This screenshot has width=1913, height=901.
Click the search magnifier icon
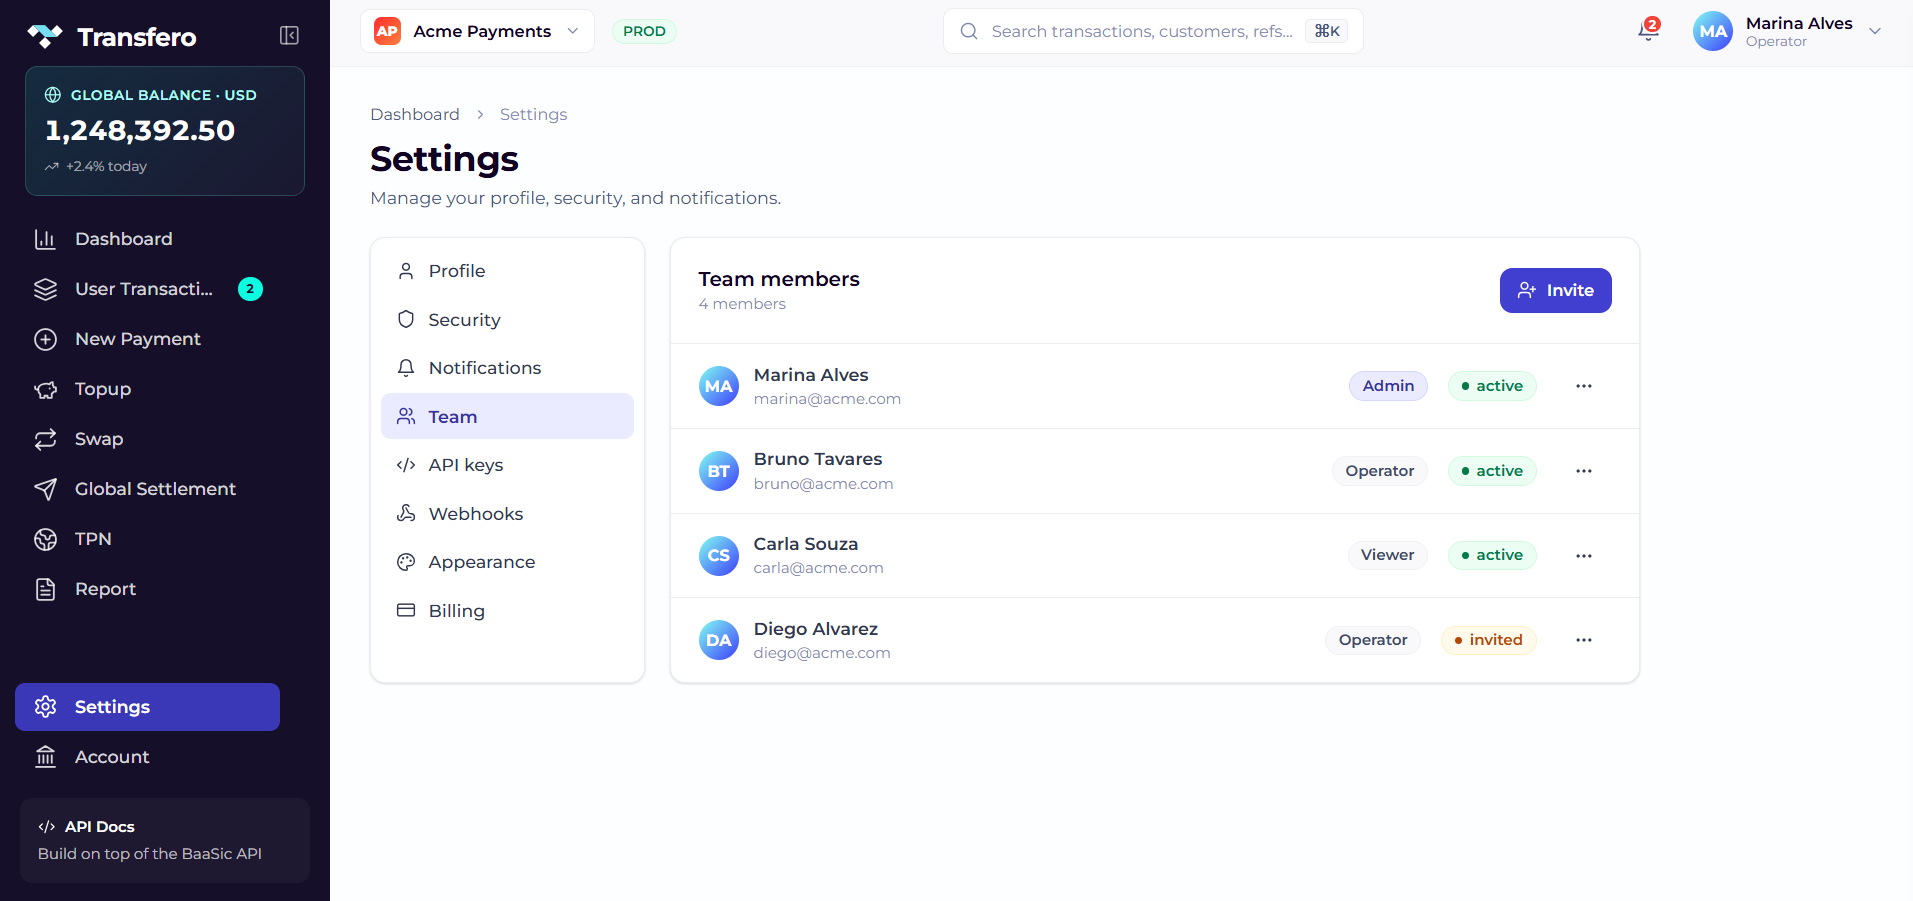[x=969, y=31]
